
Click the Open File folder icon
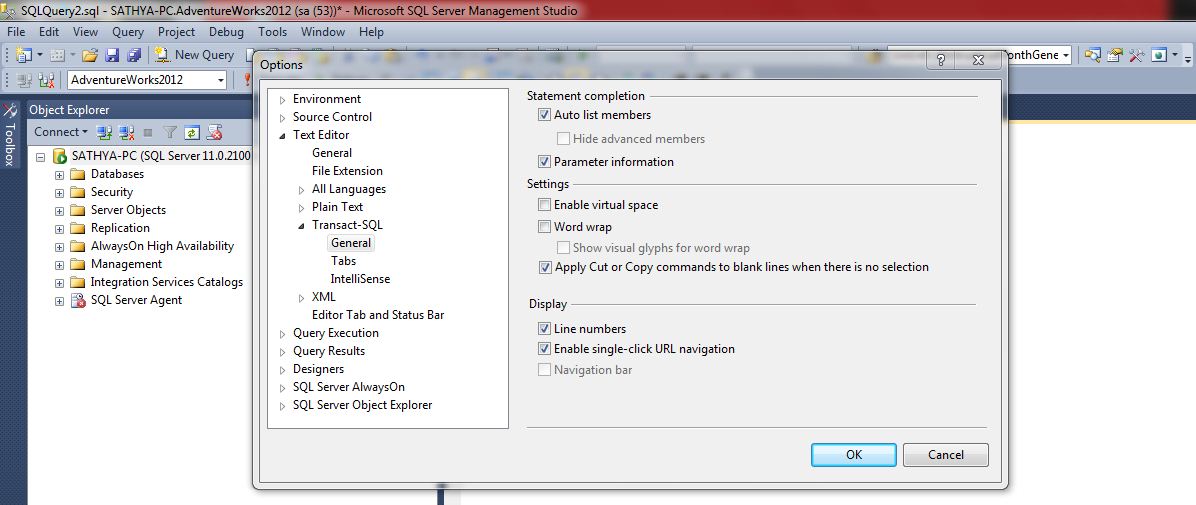(x=90, y=55)
